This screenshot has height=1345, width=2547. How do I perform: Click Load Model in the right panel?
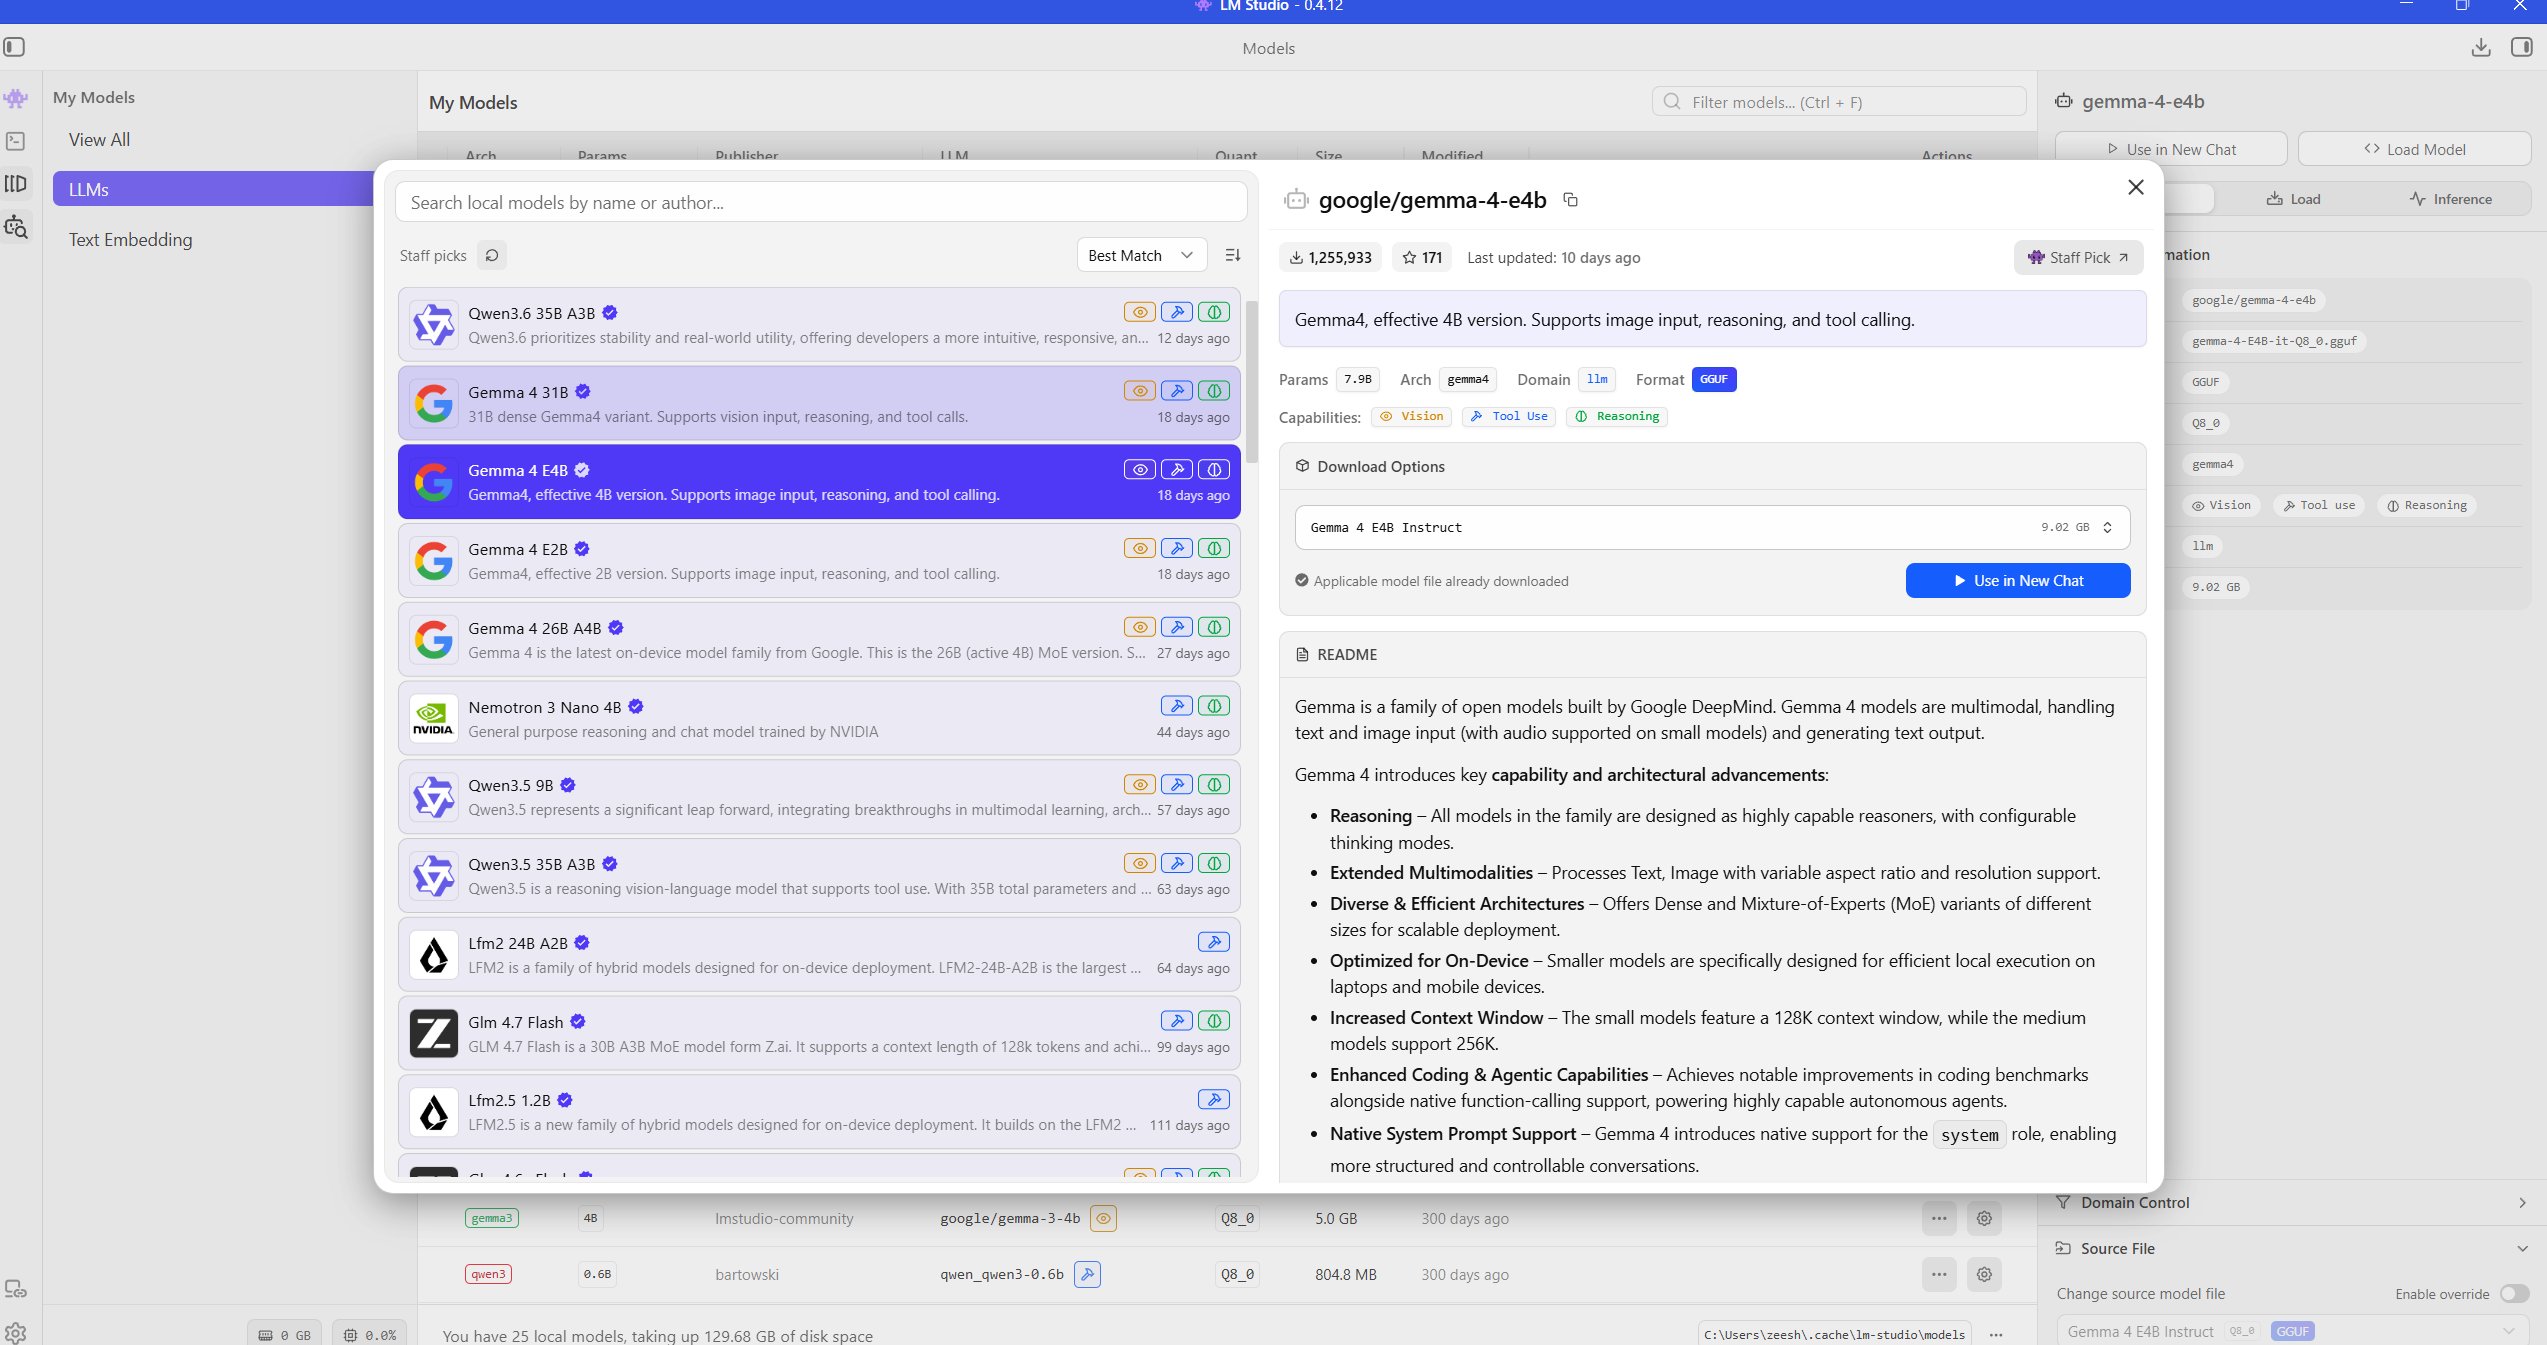click(x=2414, y=149)
